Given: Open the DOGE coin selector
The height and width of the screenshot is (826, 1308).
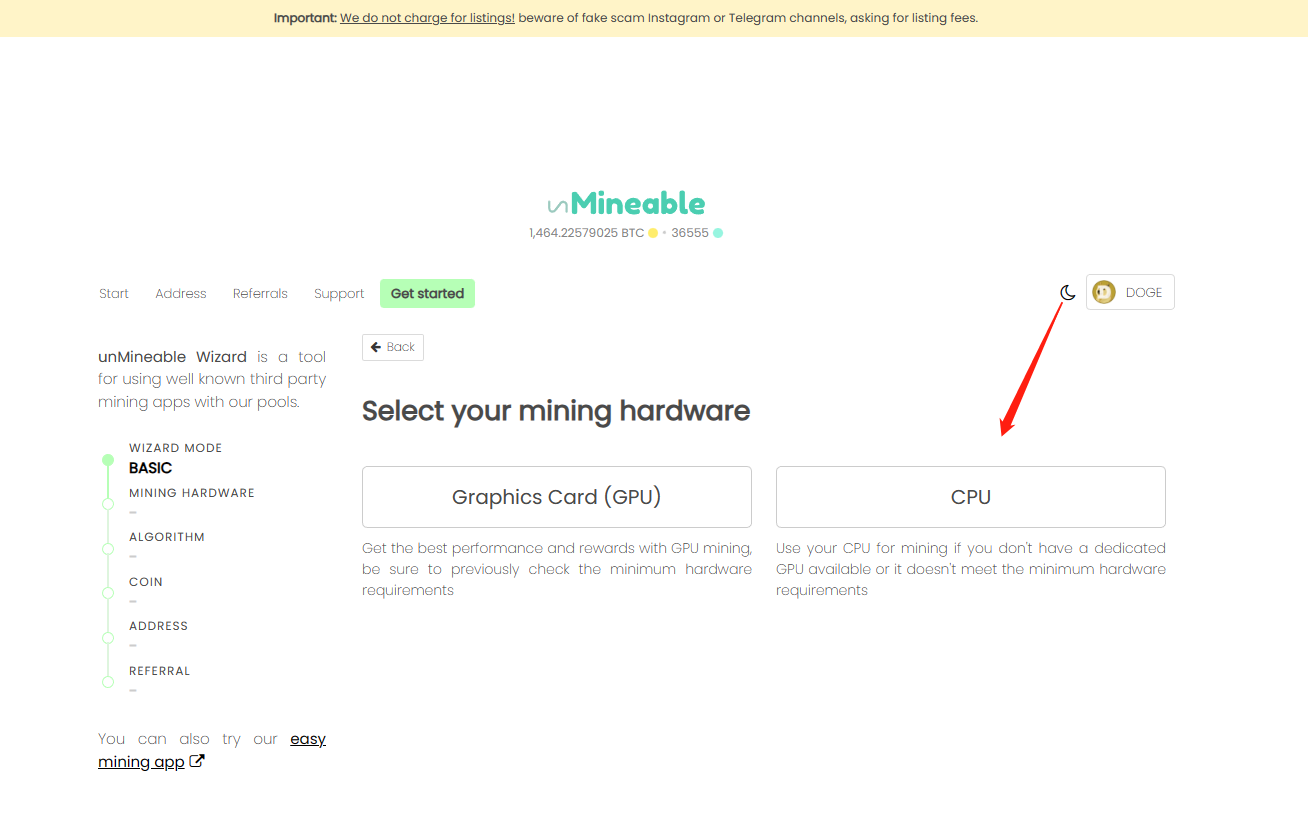Looking at the screenshot, I should click(x=1130, y=293).
